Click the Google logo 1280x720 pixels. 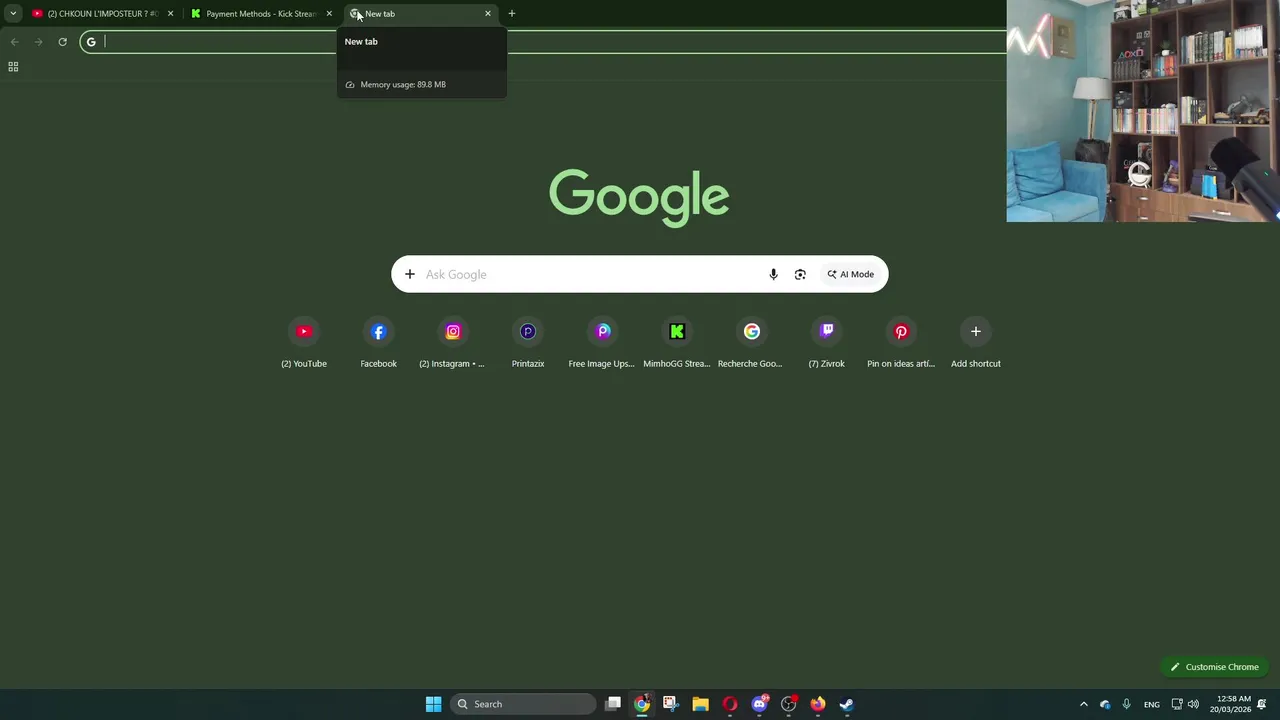(x=639, y=197)
